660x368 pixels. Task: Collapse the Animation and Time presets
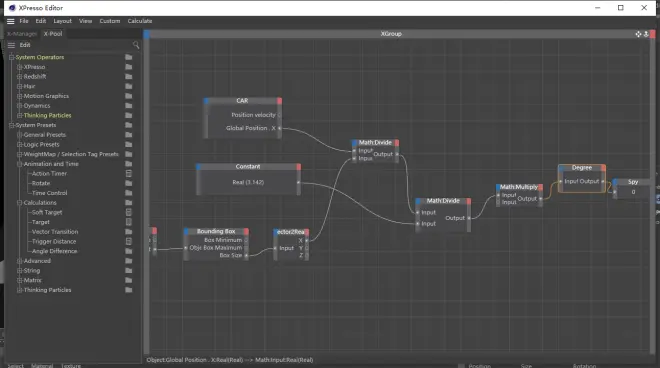coord(19,164)
